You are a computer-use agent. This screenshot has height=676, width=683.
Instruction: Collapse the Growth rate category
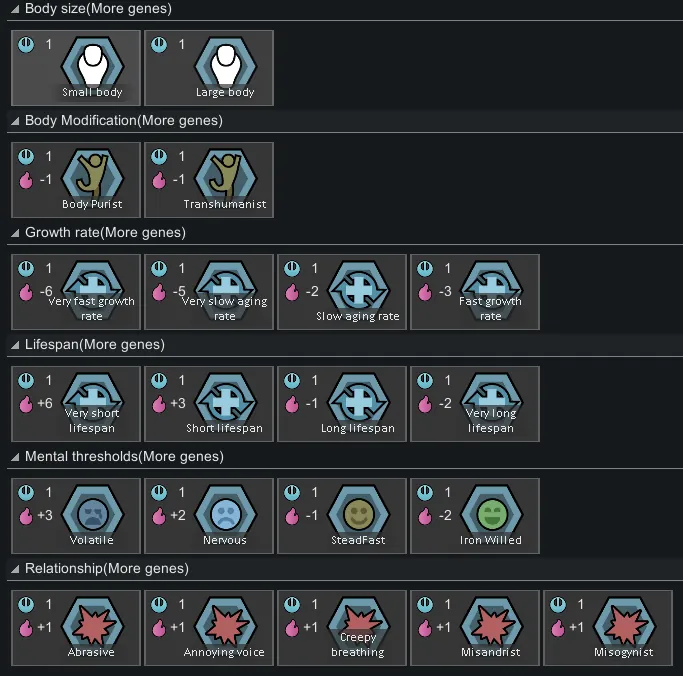[x=15, y=233]
